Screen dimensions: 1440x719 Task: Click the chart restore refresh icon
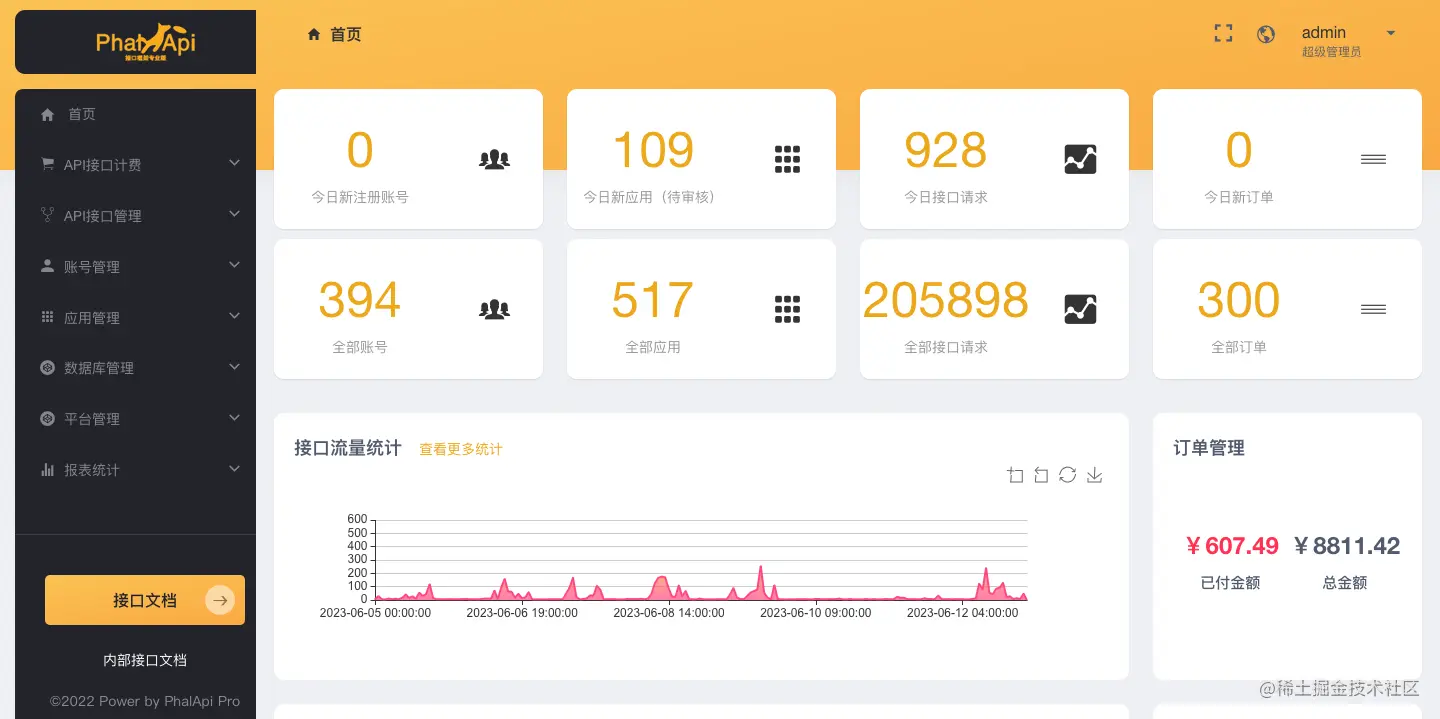coord(1068,475)
